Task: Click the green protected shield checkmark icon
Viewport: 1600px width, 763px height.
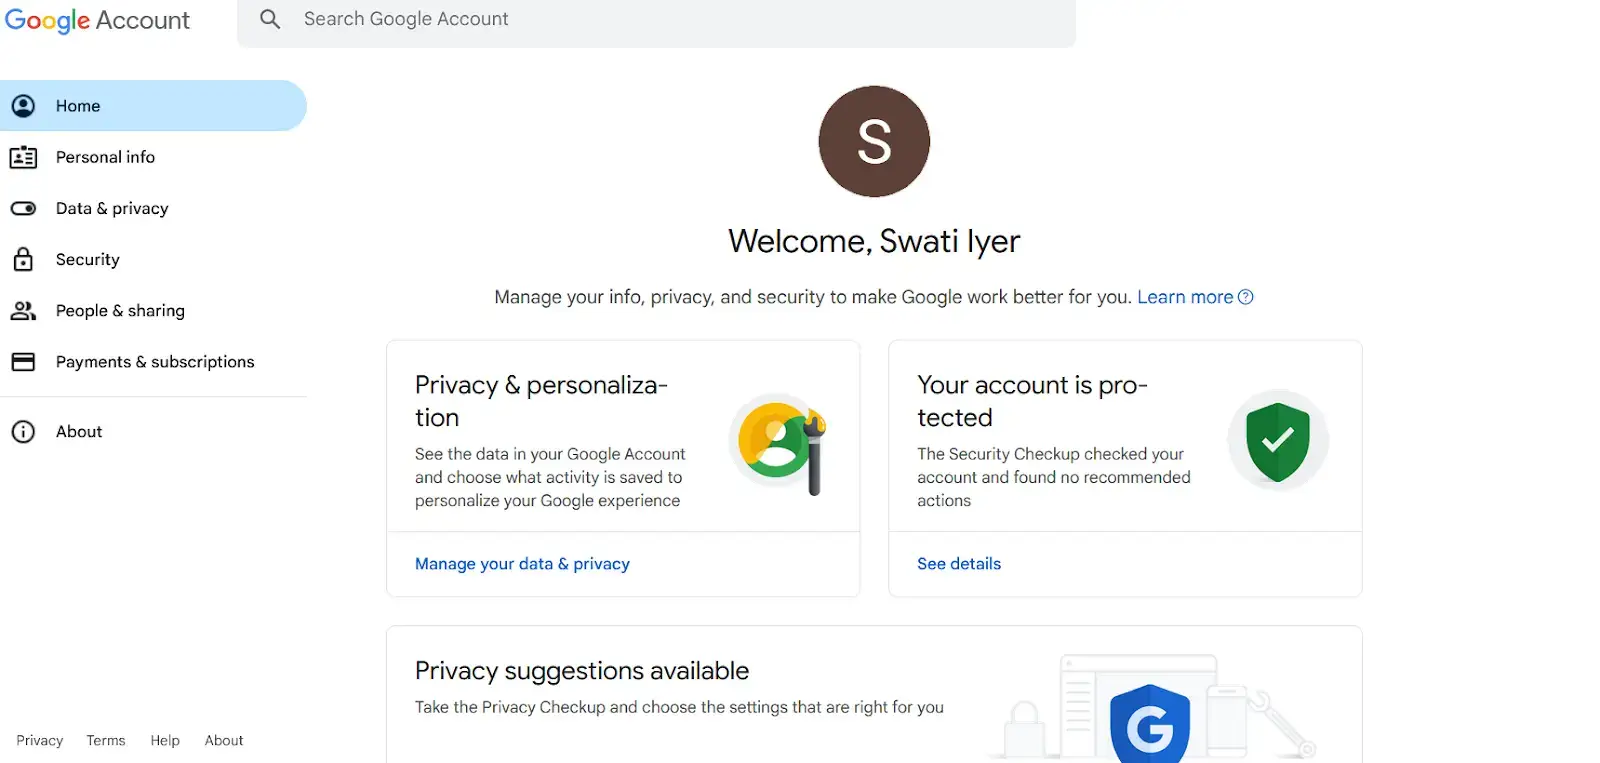Action: coord(1277,440)
